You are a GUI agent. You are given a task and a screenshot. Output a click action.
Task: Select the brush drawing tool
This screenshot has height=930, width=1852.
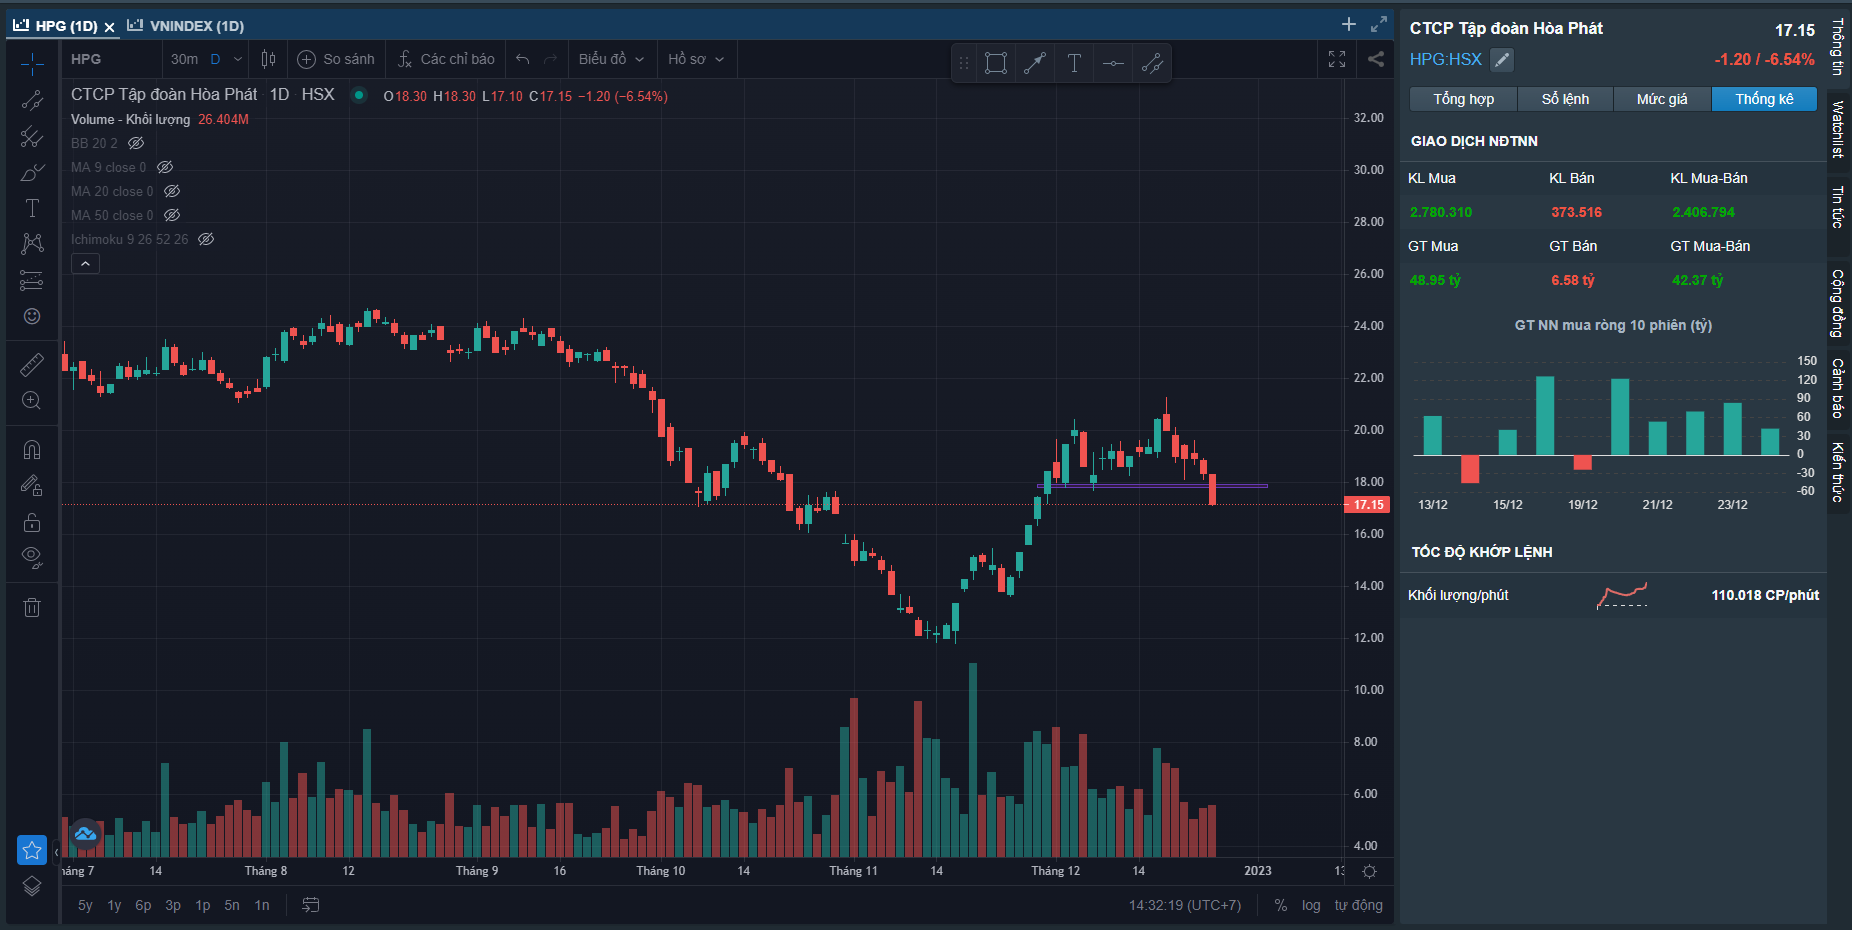(x=32, y=172)
